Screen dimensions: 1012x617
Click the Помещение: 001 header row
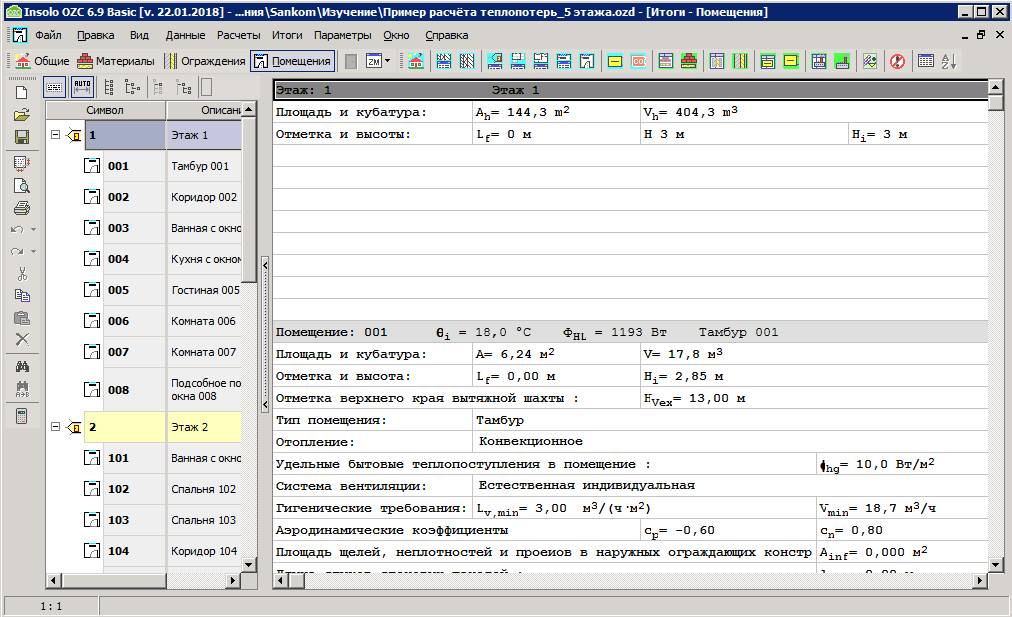631,332
